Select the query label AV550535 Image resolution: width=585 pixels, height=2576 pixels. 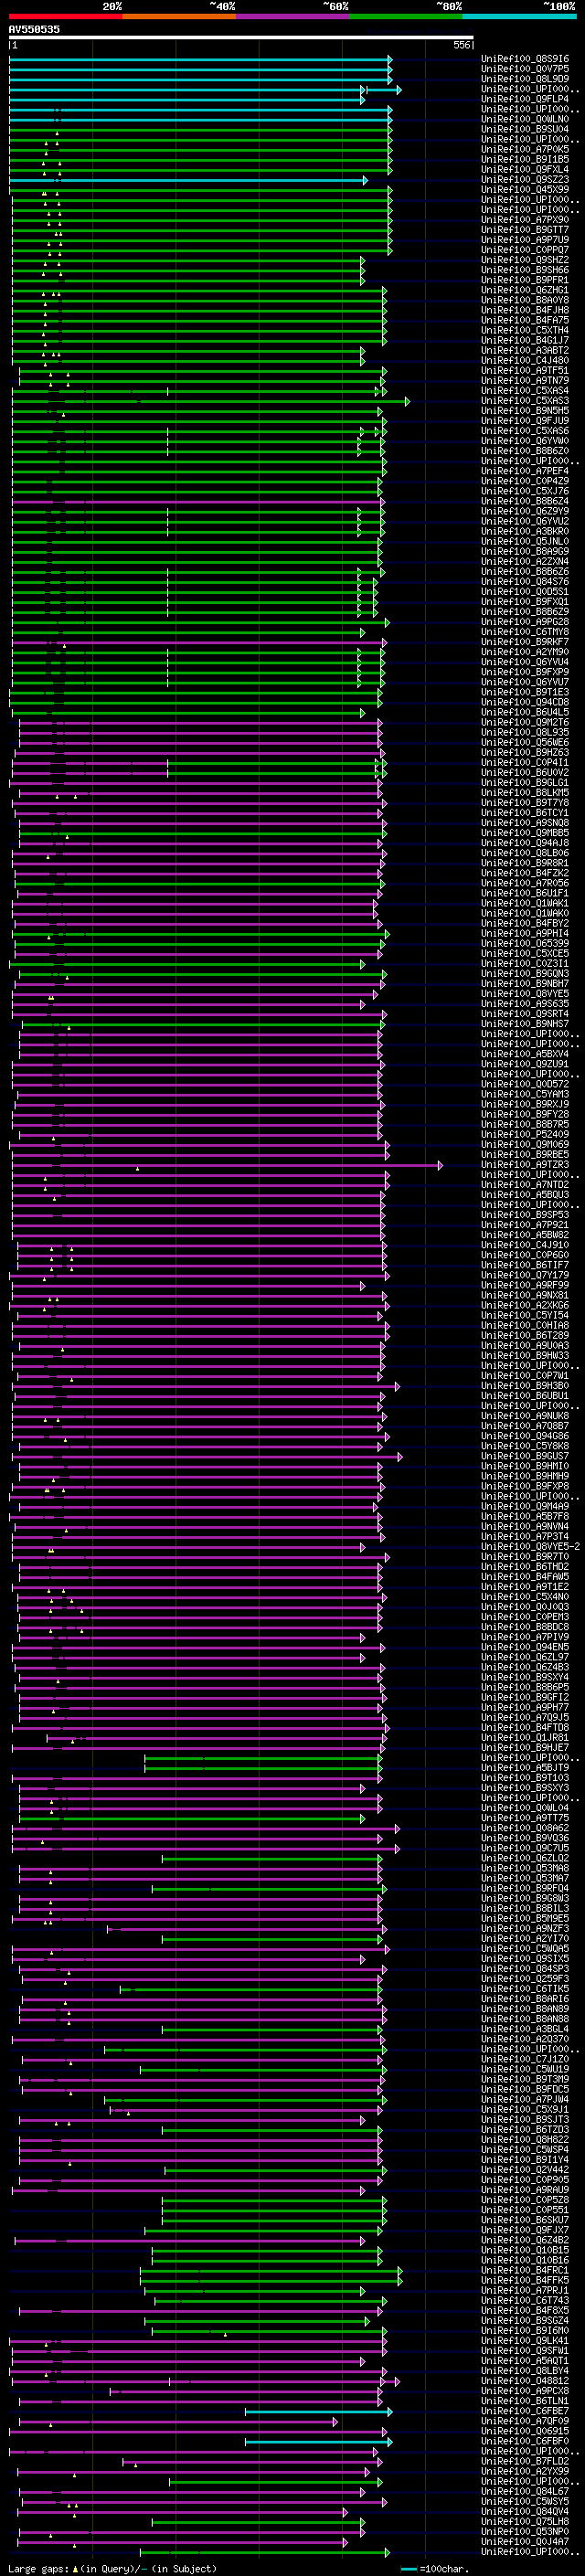point(34,29)
